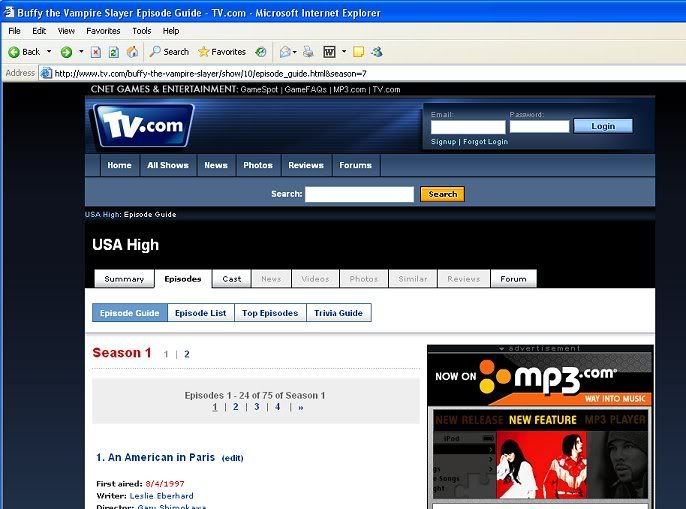Click the Back arrow icon
686x509 pixels.
tap(14, 52)
